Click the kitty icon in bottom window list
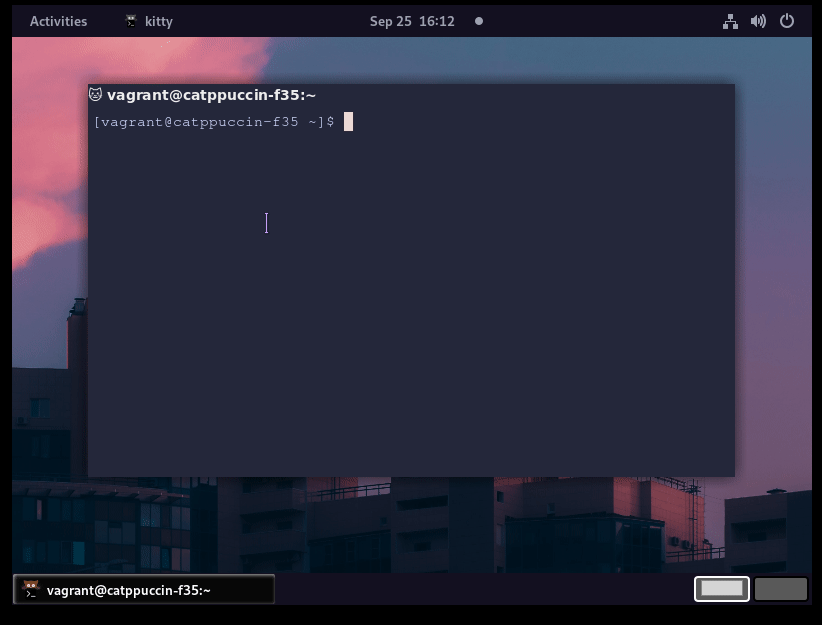Image resolution: width=822 pixels, height=625 pixels. [x=31, y=589]
